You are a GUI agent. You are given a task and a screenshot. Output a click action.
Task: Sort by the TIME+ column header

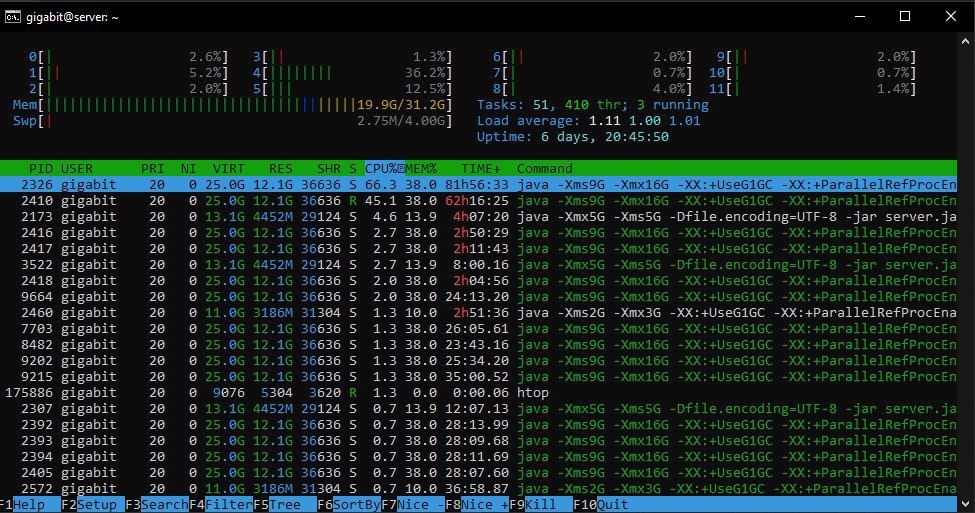point(481,169)
